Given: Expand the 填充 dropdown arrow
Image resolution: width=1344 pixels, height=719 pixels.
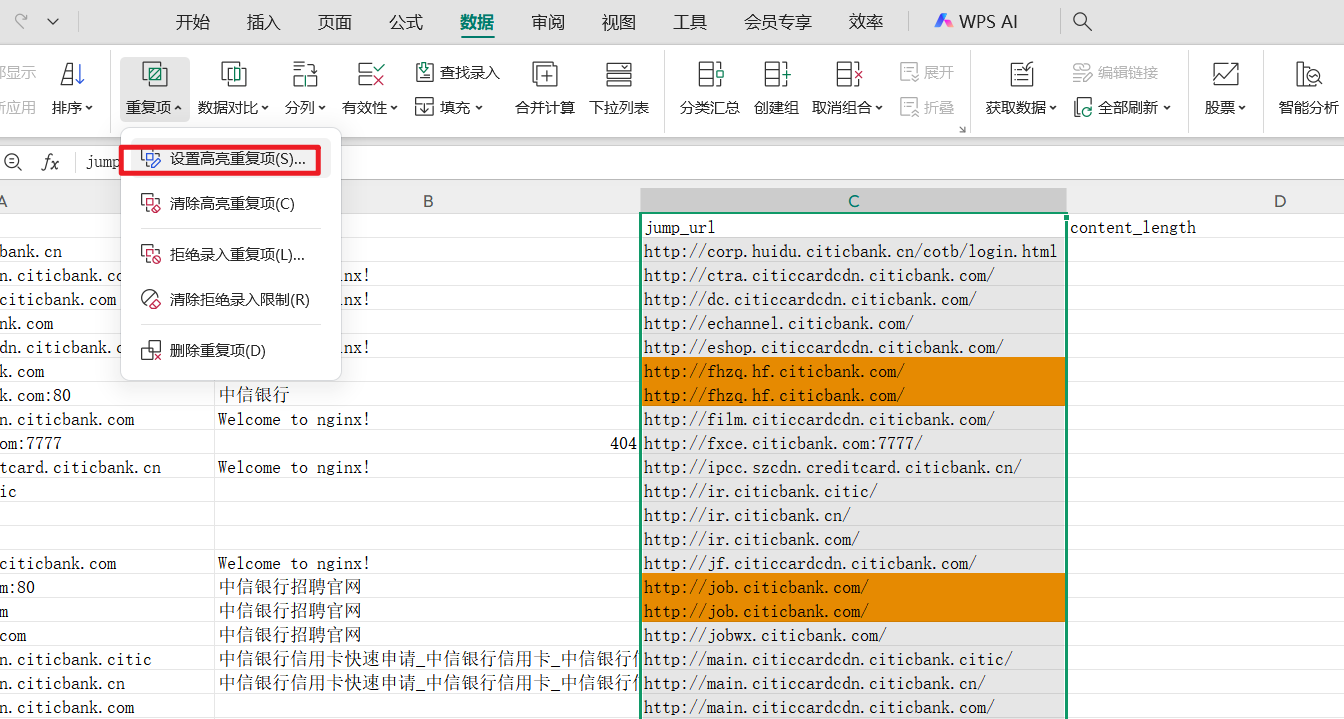Looking at the screenshot, I should click(x=479, y=108).
